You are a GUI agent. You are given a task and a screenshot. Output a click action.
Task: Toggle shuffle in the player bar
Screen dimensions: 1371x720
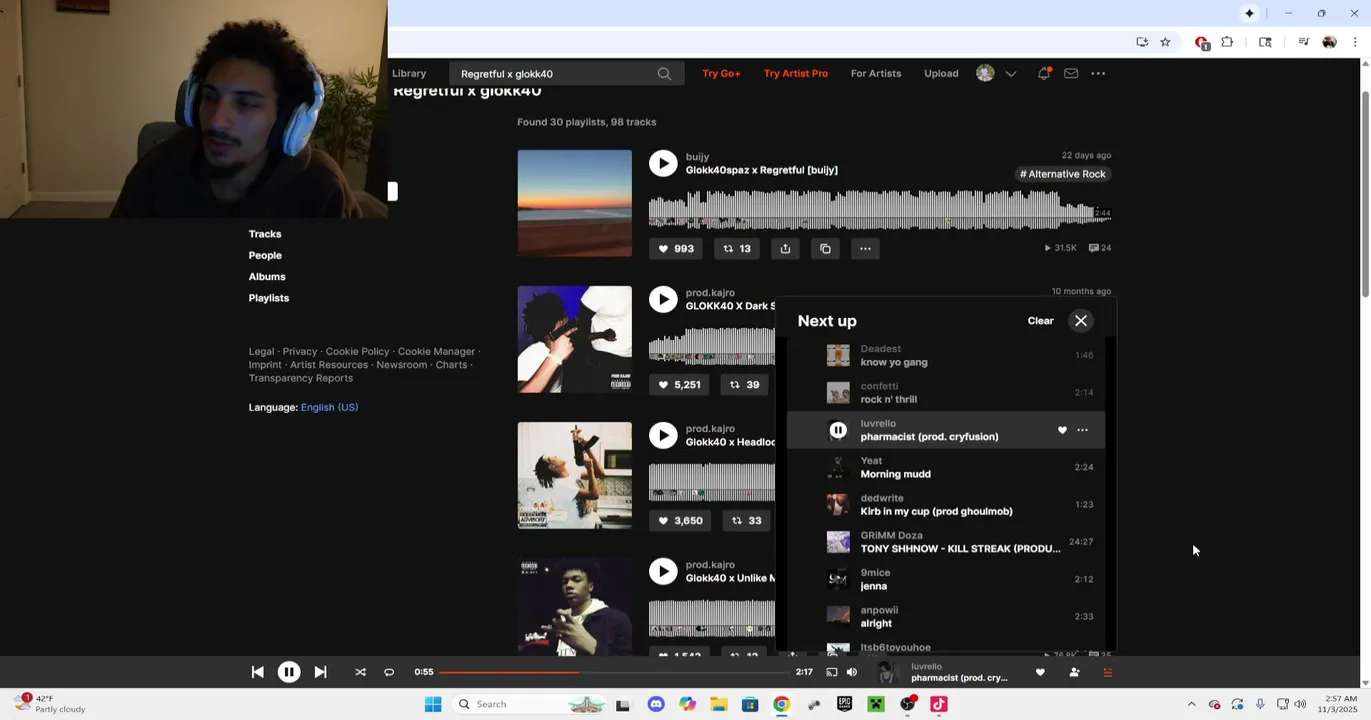[x=360, y=672]
